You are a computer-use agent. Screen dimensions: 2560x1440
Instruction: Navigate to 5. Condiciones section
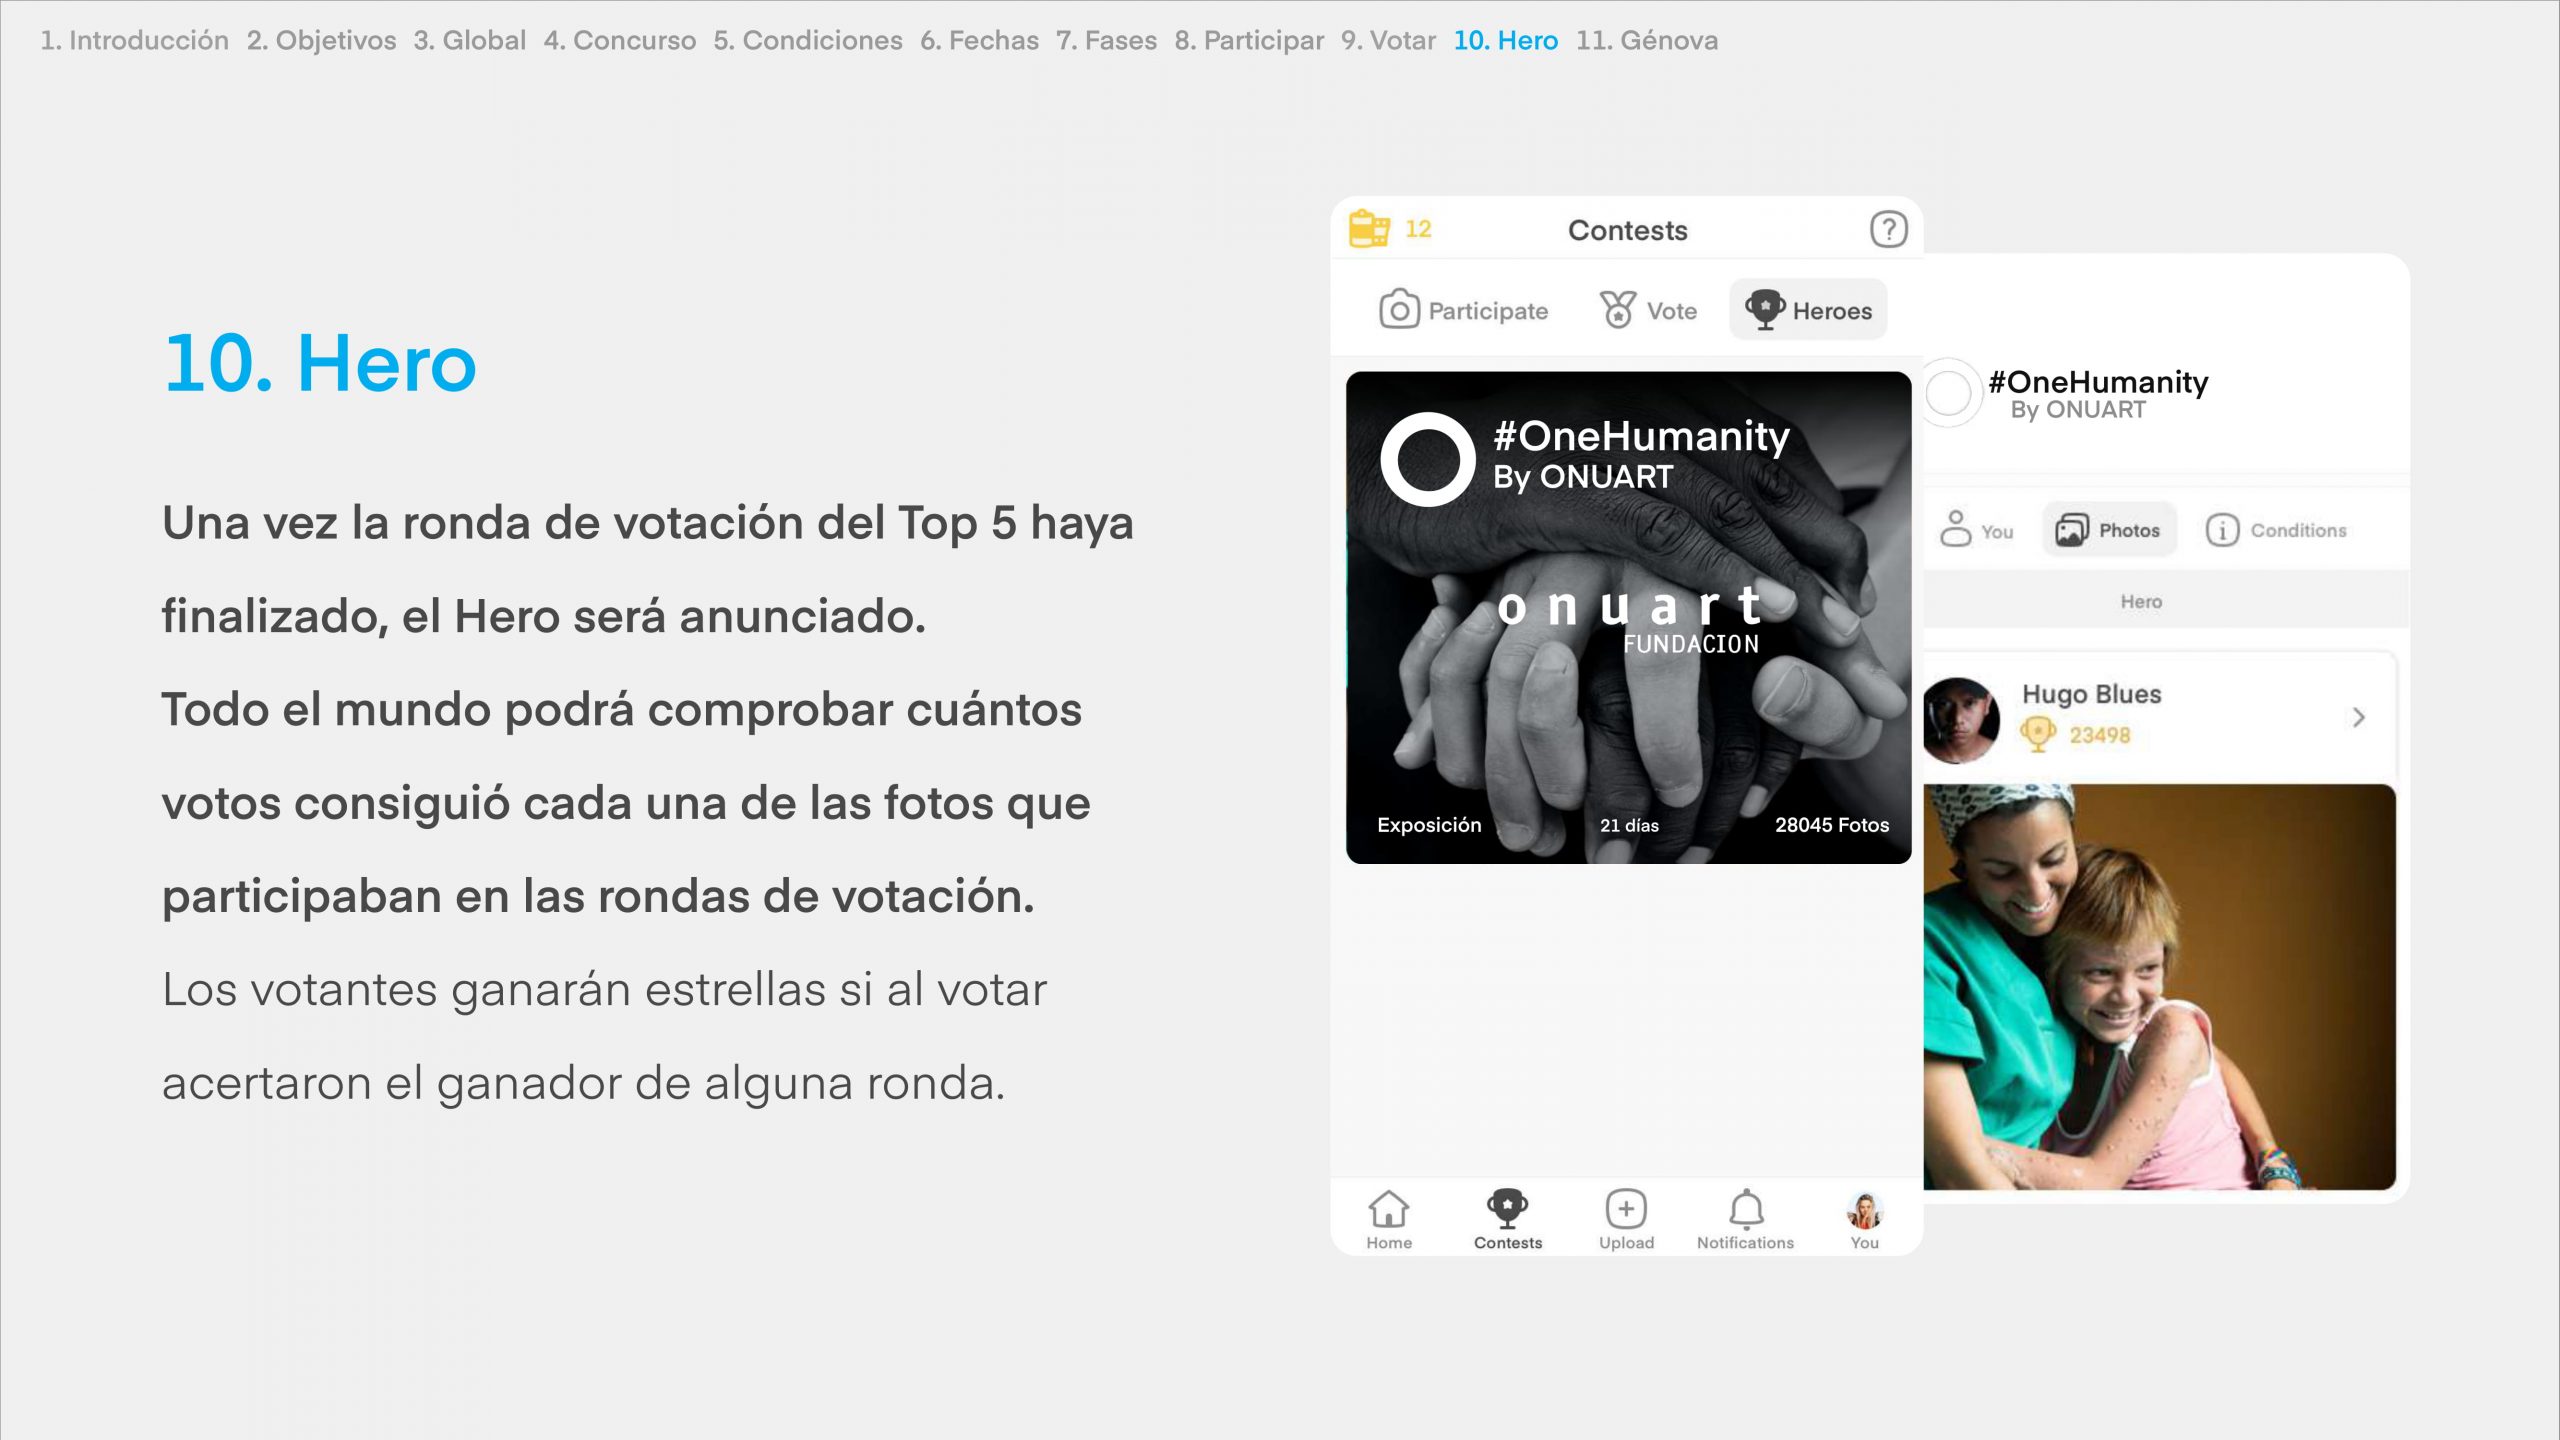[807, 40]
